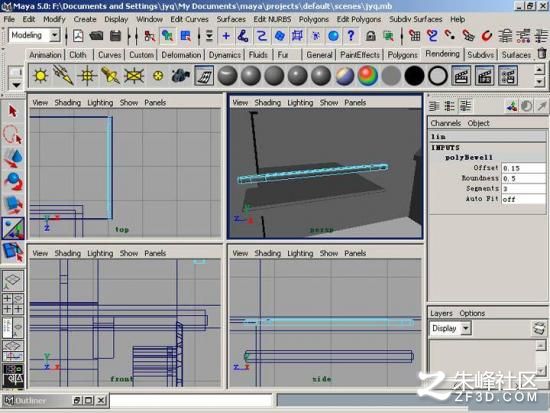Click polyBevel1 input node name
The image size is (550, 413).
coord(468,157)
